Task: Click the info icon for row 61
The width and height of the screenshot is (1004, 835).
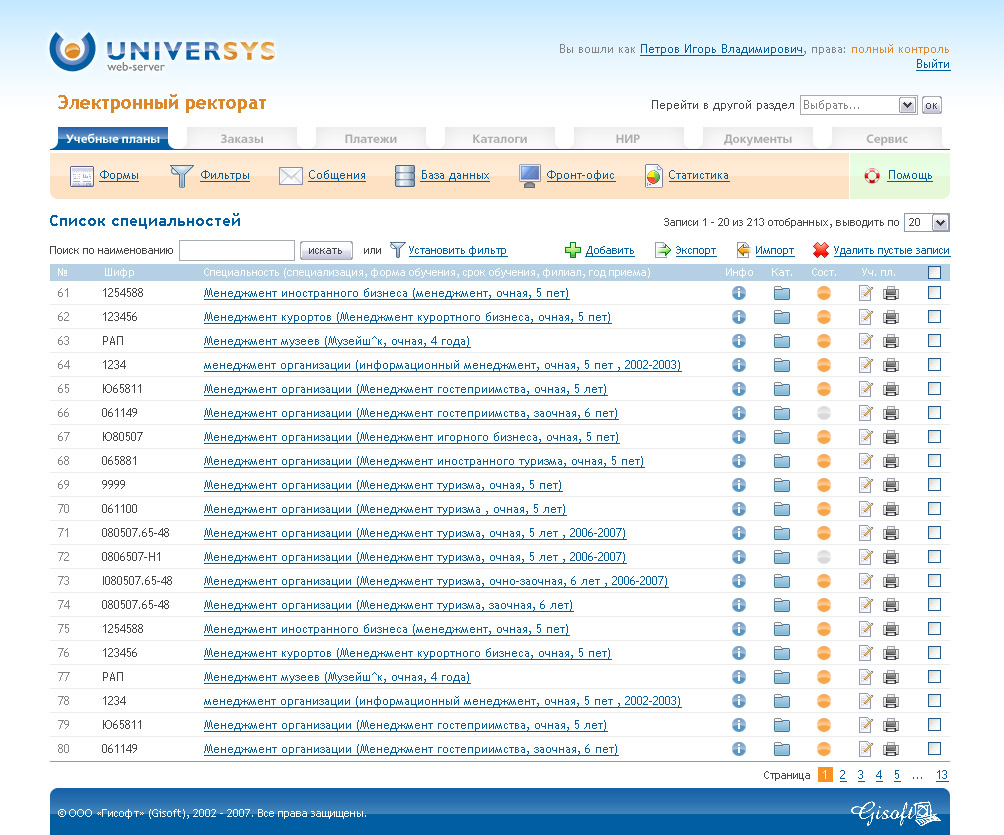Action: pos(739,293)
